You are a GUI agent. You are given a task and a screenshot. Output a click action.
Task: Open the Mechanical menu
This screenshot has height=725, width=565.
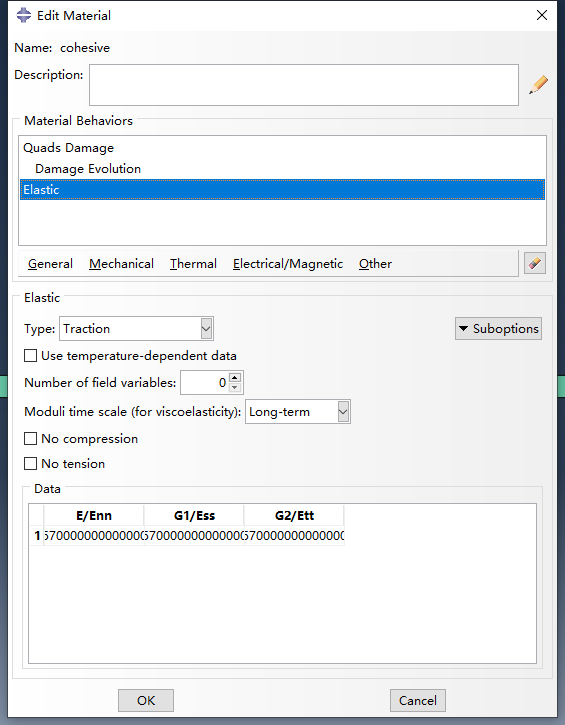click(122, 264)
